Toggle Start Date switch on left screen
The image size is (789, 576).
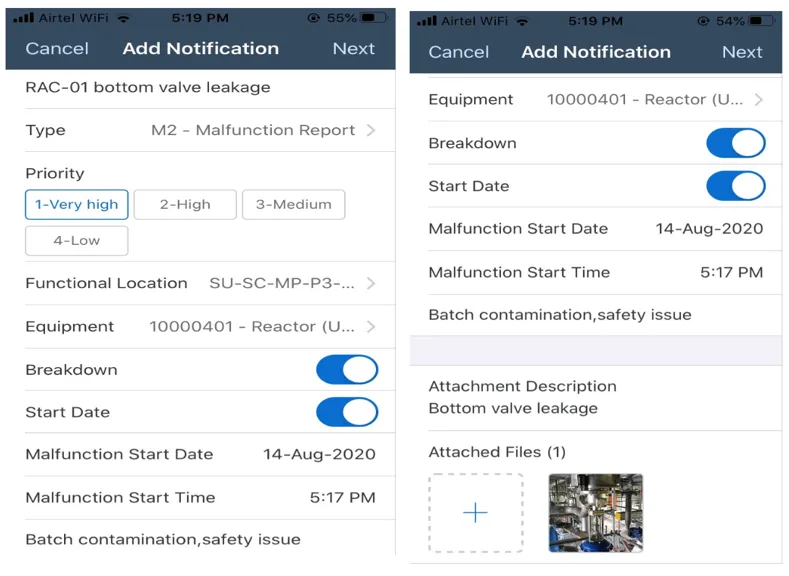point(347,412)
